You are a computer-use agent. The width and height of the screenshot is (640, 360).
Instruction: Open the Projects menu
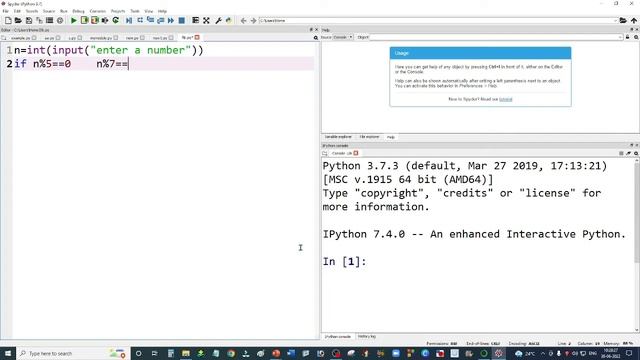118,11
